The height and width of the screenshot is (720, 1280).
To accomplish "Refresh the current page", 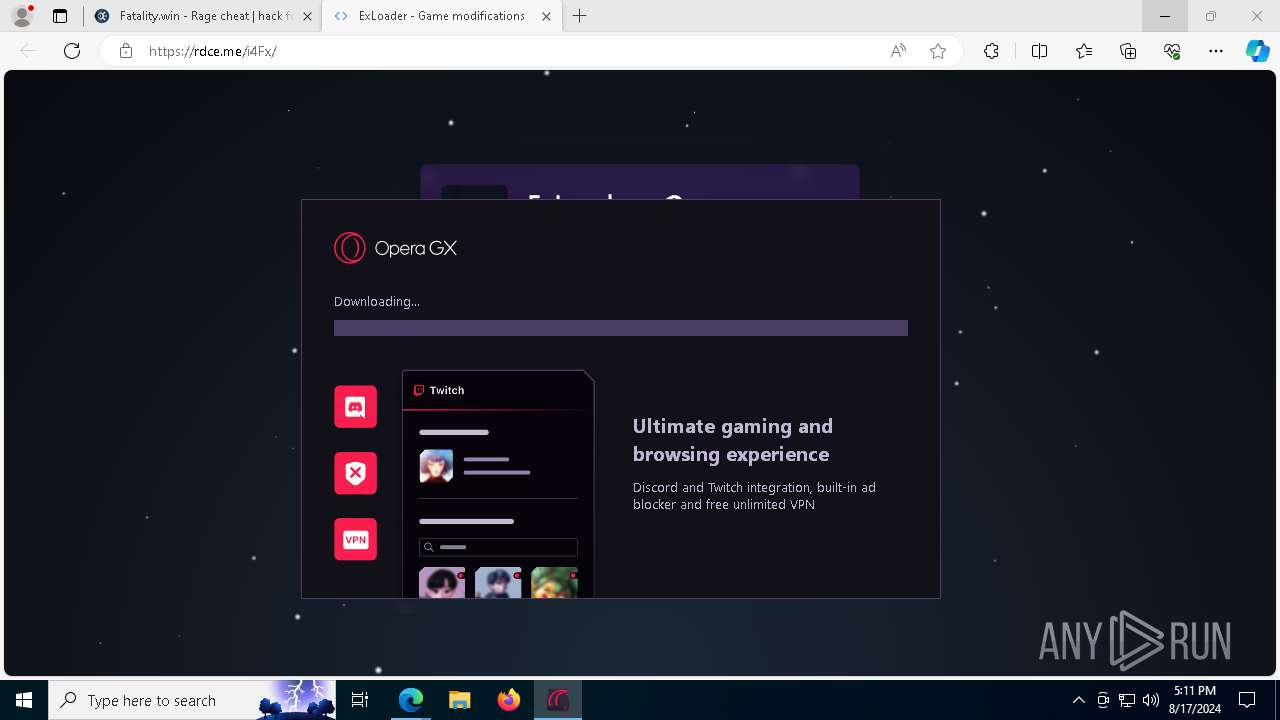I will 72,51.
